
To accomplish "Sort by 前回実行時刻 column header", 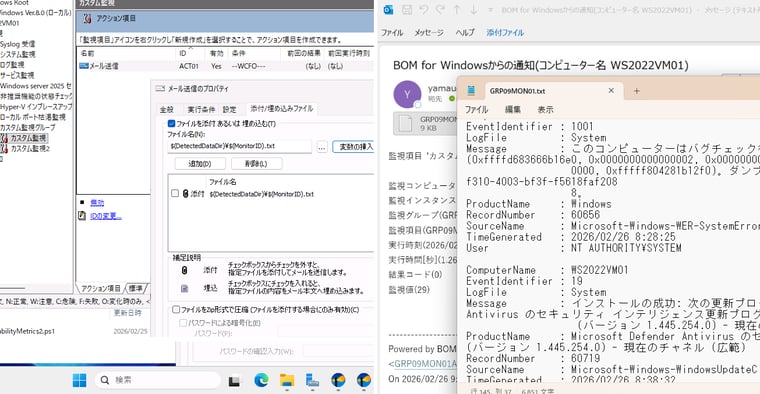I will pyautogui.click(x=349, y=53).
